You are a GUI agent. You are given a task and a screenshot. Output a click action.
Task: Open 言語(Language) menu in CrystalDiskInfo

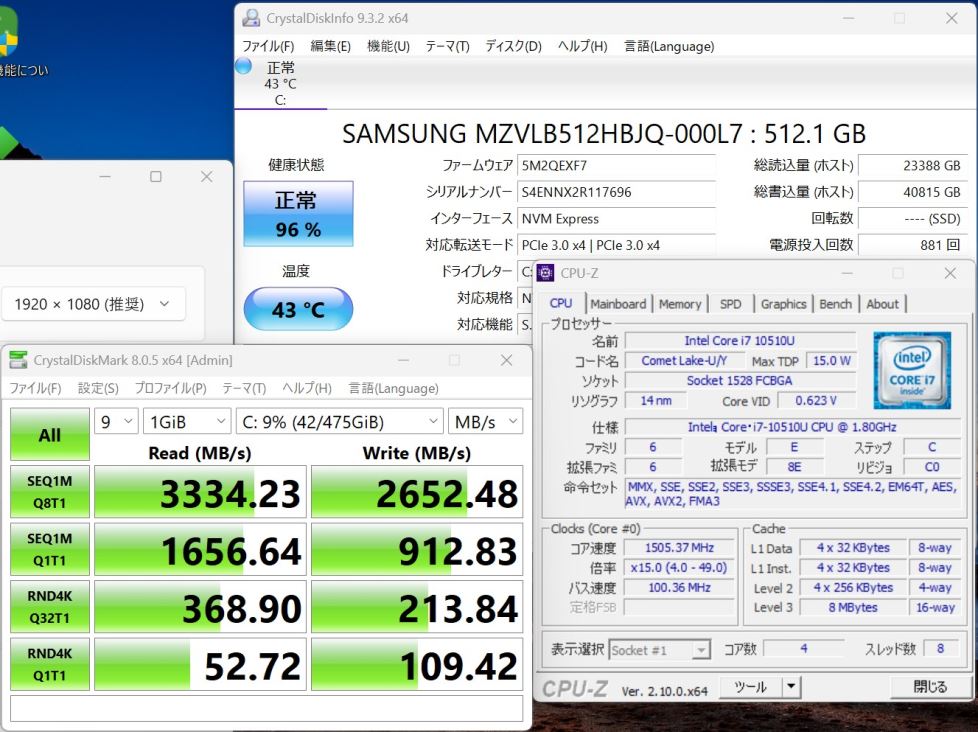(x=669, y=46)
